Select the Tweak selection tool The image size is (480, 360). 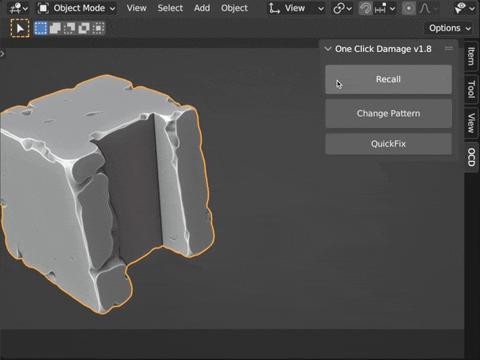click(20, 28)
